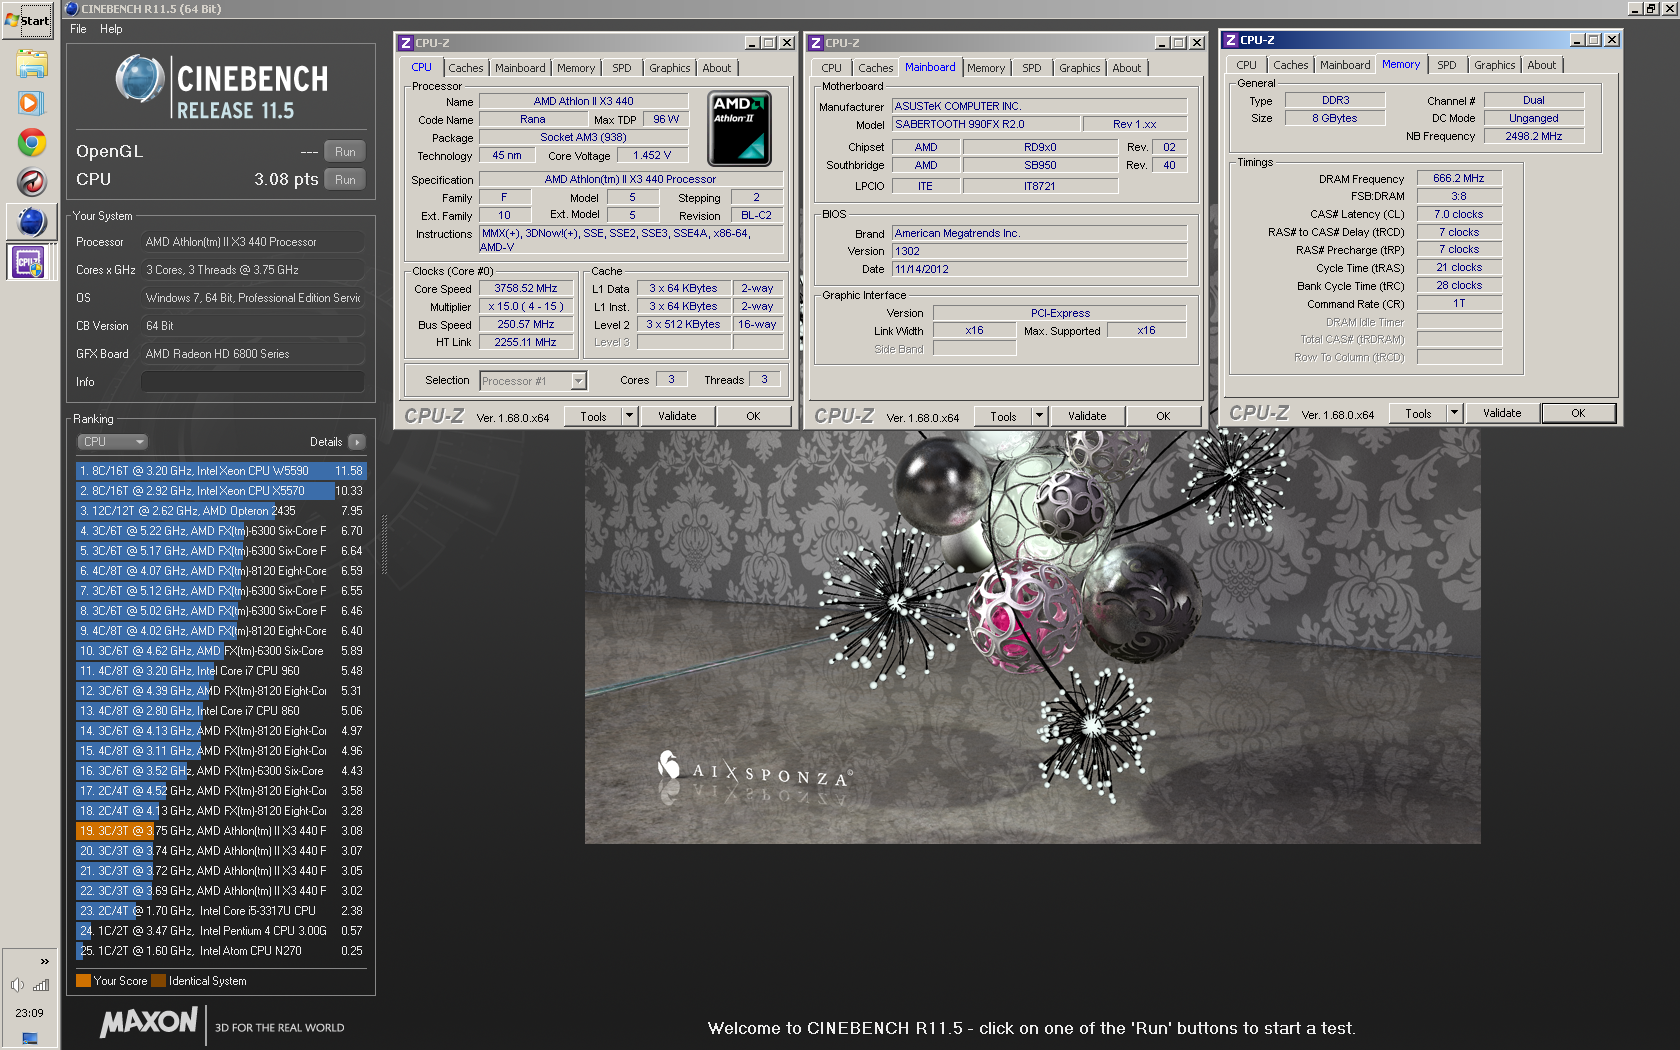Click the CPU-Z title icon of third window
1680x1050 pixels.
click(1230, 40)
